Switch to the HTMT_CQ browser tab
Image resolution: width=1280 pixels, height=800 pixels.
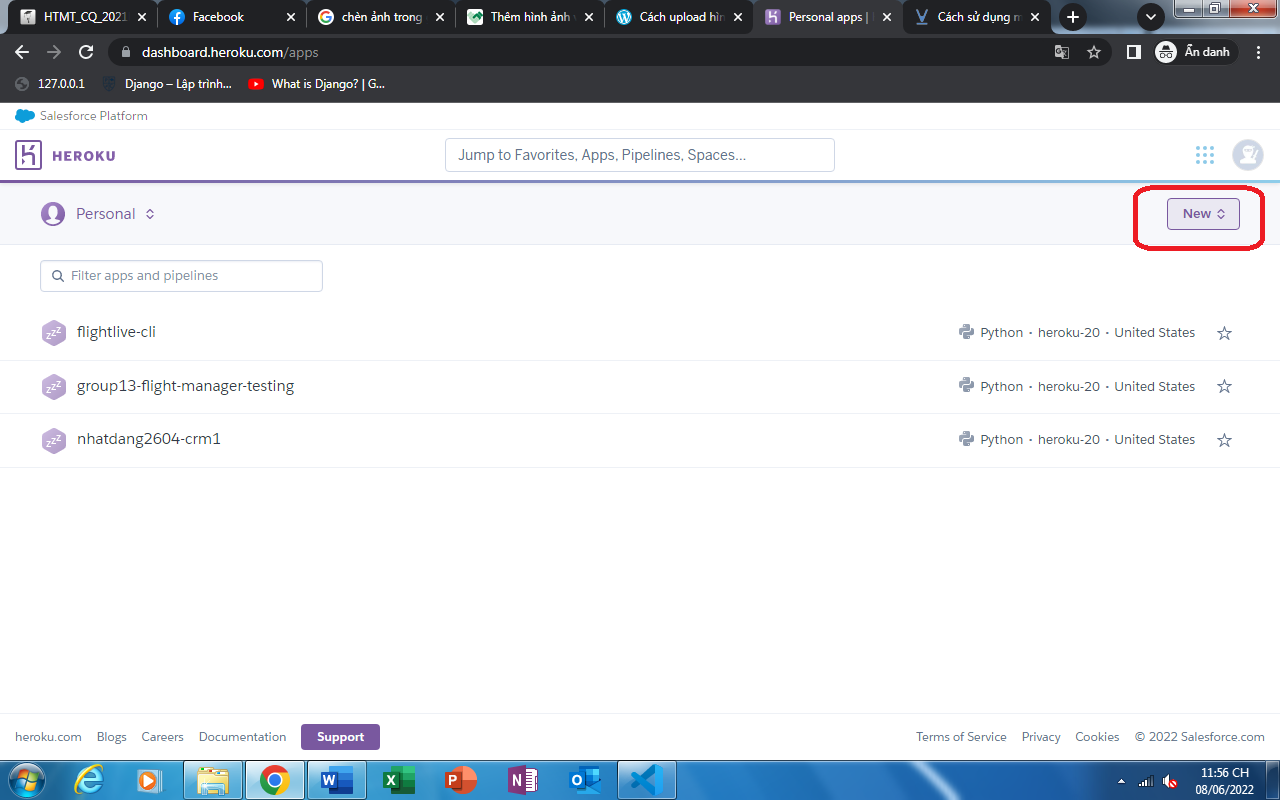[x=85, y=17]
